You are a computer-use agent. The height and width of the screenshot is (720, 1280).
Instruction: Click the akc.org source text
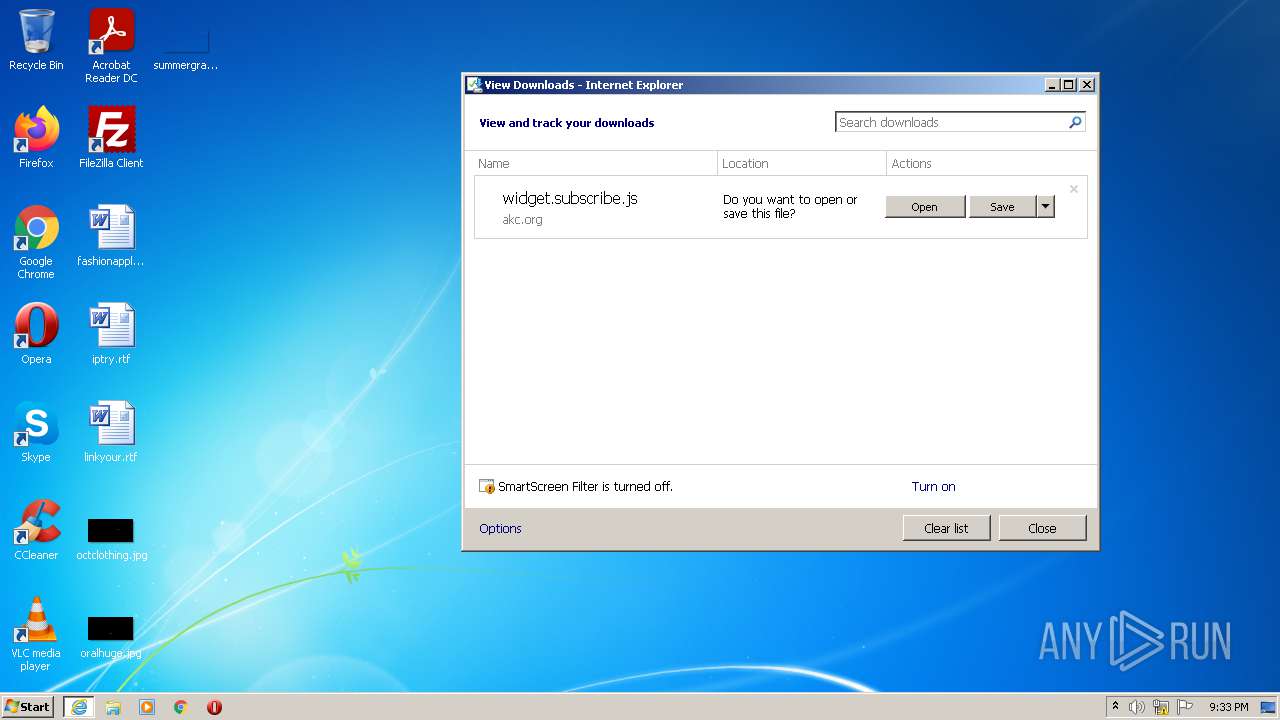pyautogui.click(x=522, y=220)
